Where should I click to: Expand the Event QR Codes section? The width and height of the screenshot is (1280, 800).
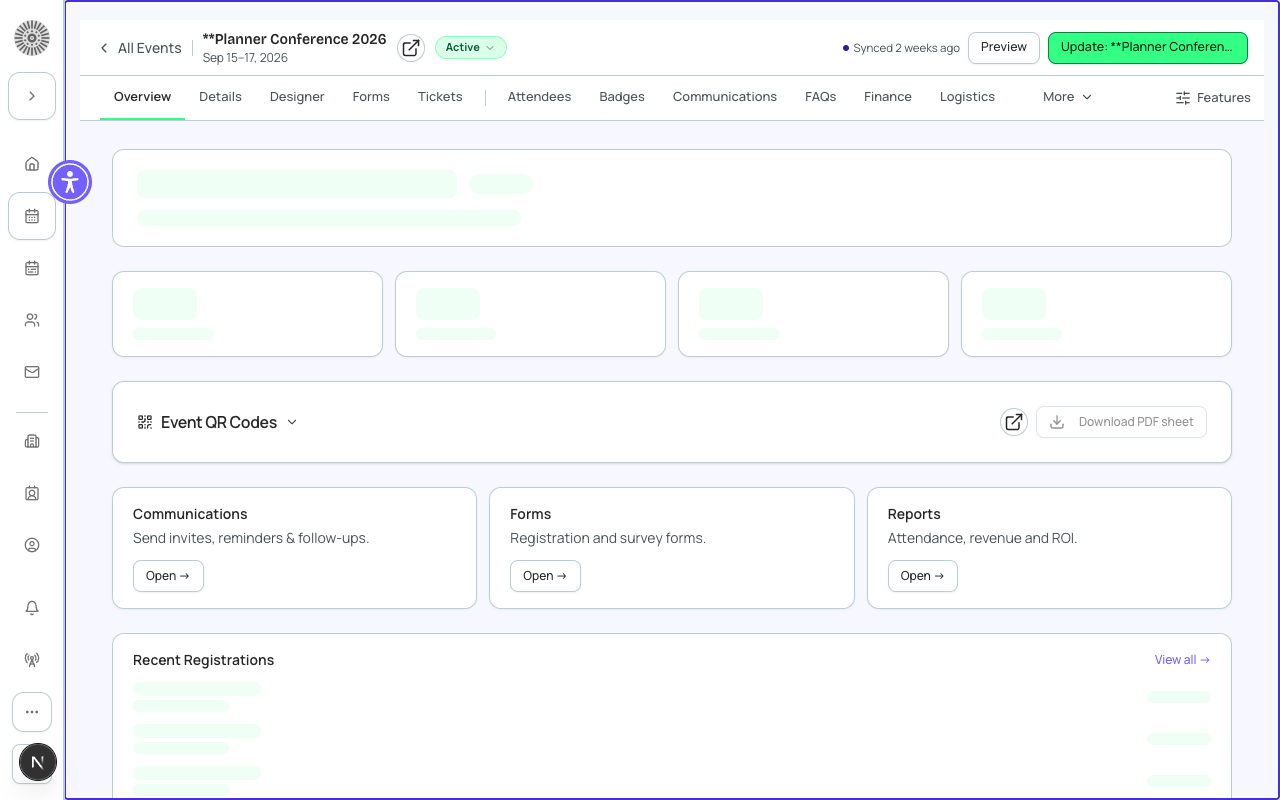point(218,422)
